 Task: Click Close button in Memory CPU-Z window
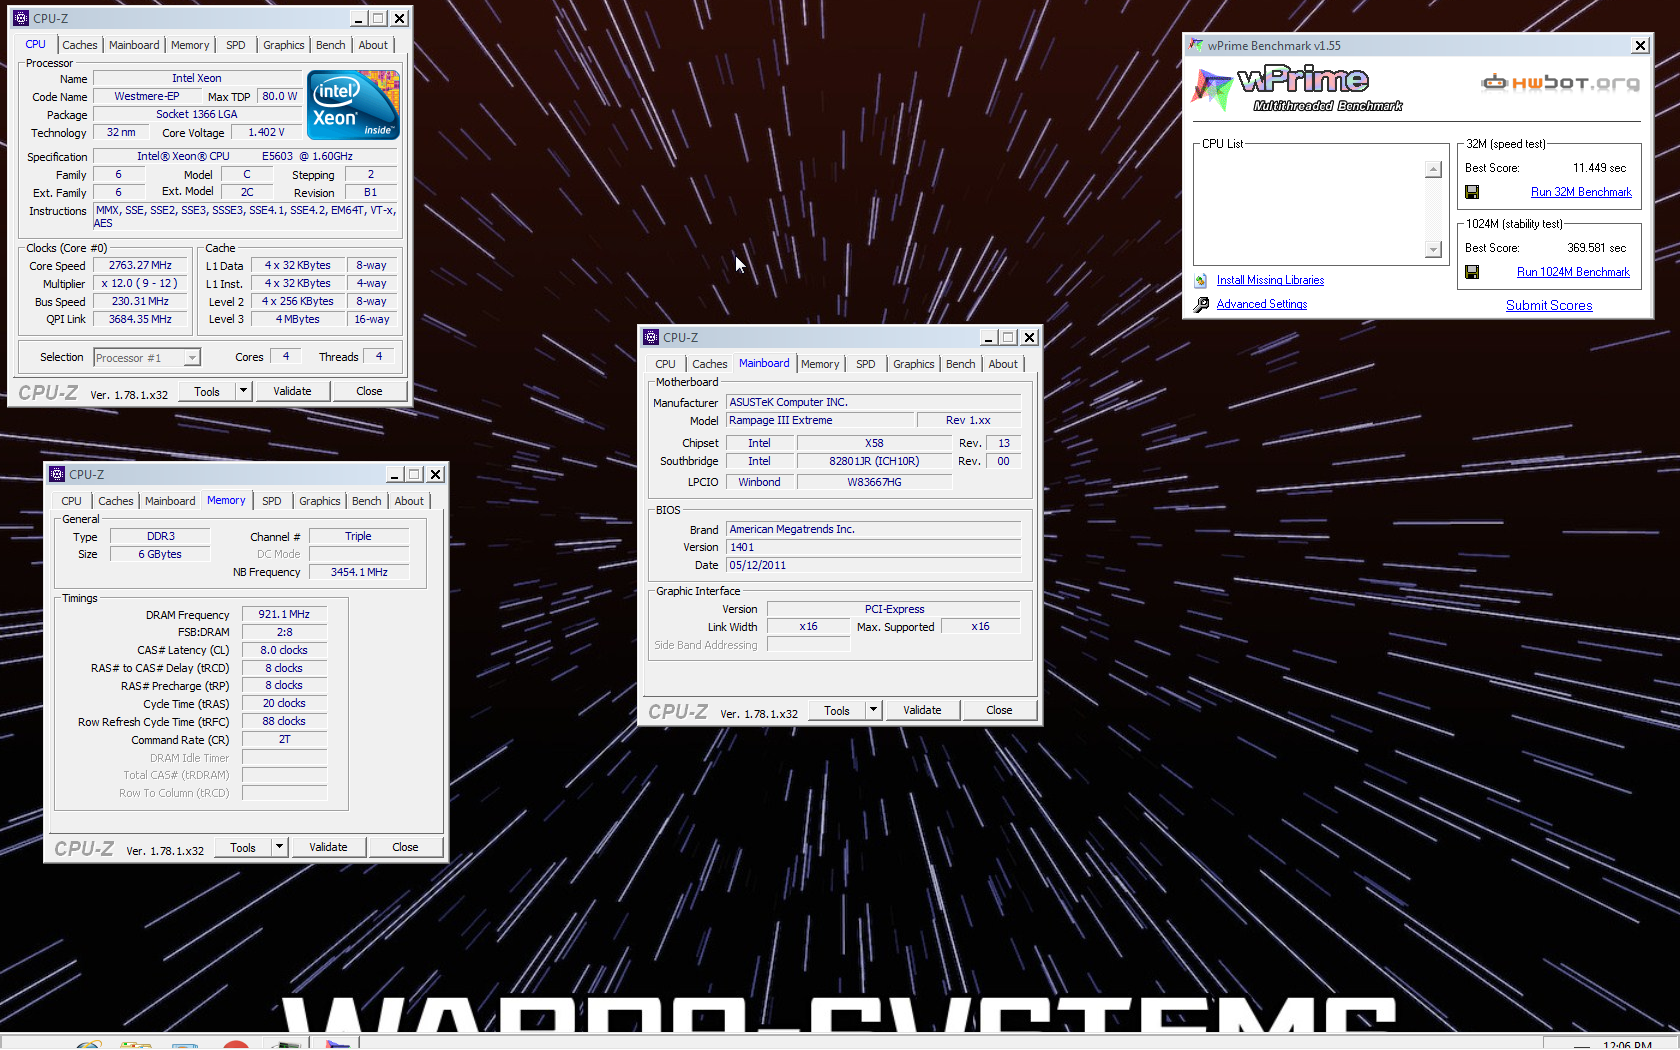pos(405,847)
